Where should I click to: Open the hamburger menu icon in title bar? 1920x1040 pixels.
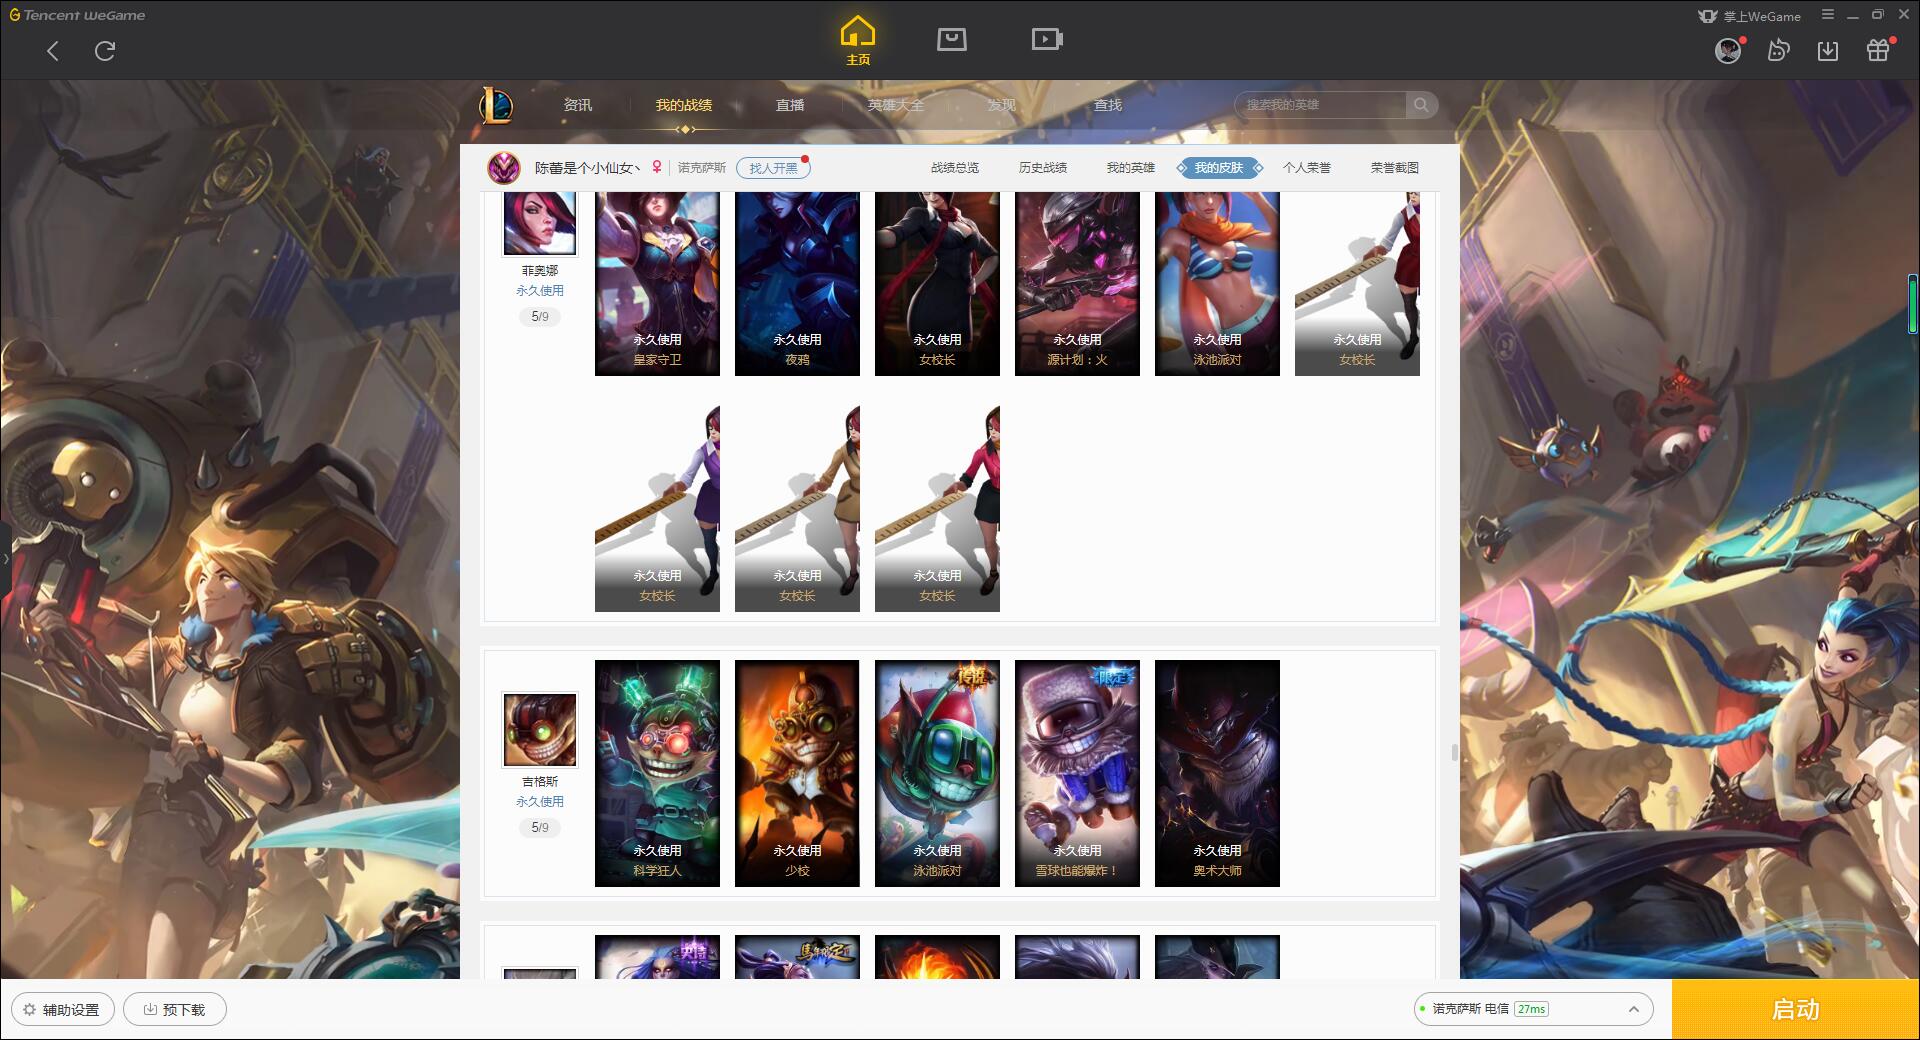(1828, 15)
